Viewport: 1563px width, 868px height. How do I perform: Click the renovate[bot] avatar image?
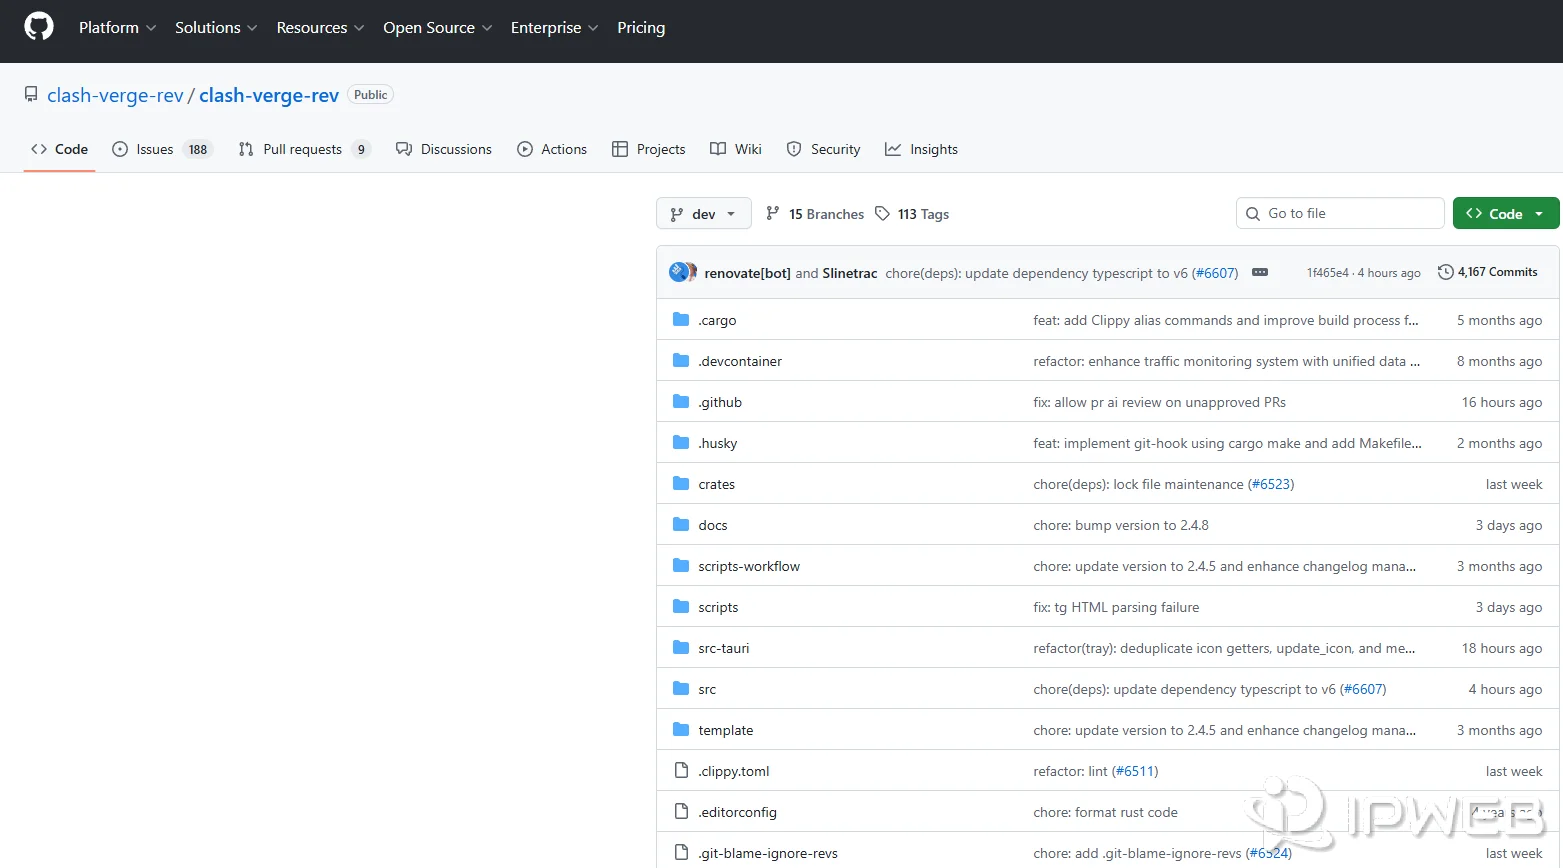point(679,272)
